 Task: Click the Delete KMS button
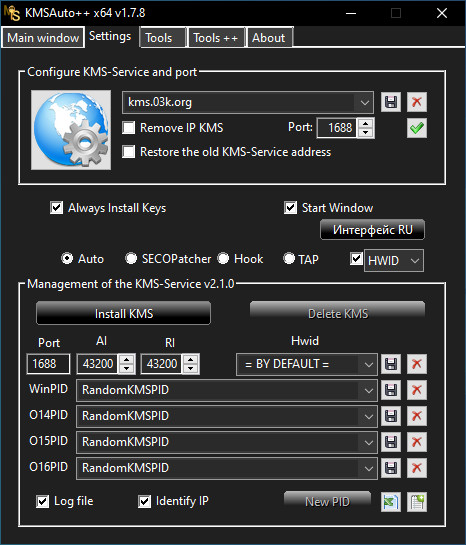pos(337,314)
